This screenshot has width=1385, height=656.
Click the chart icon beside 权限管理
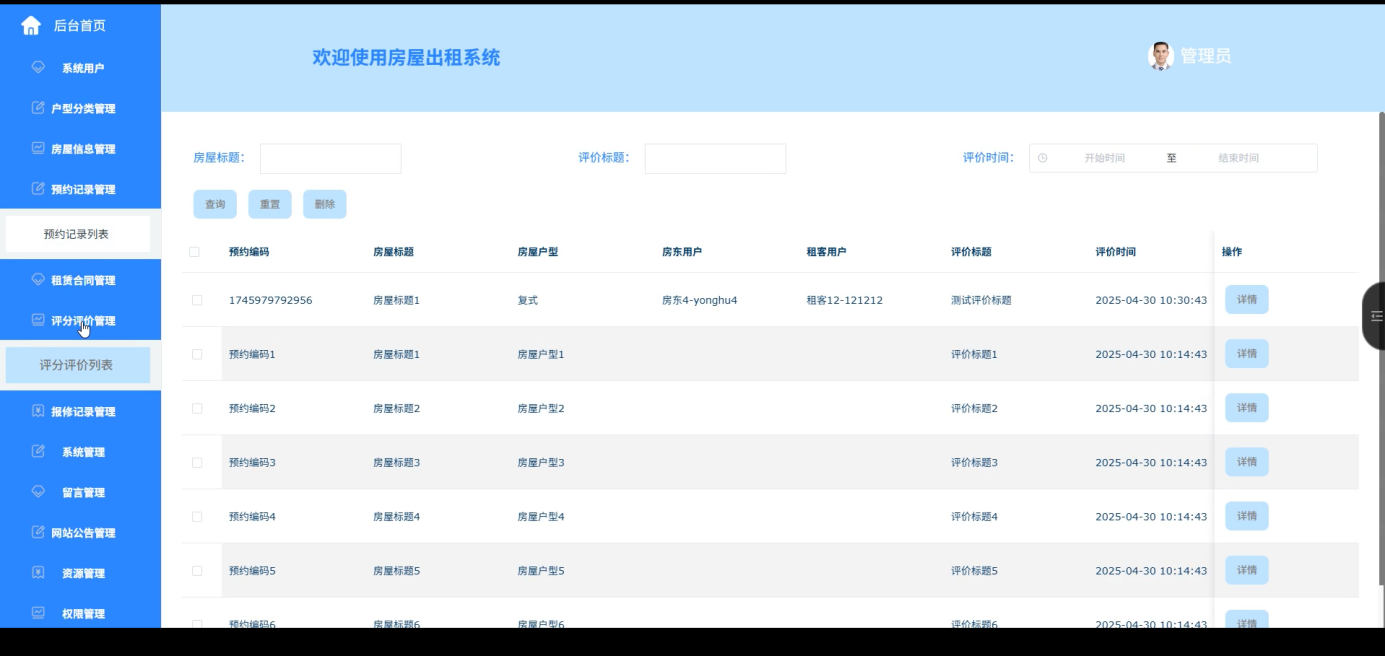38,613
